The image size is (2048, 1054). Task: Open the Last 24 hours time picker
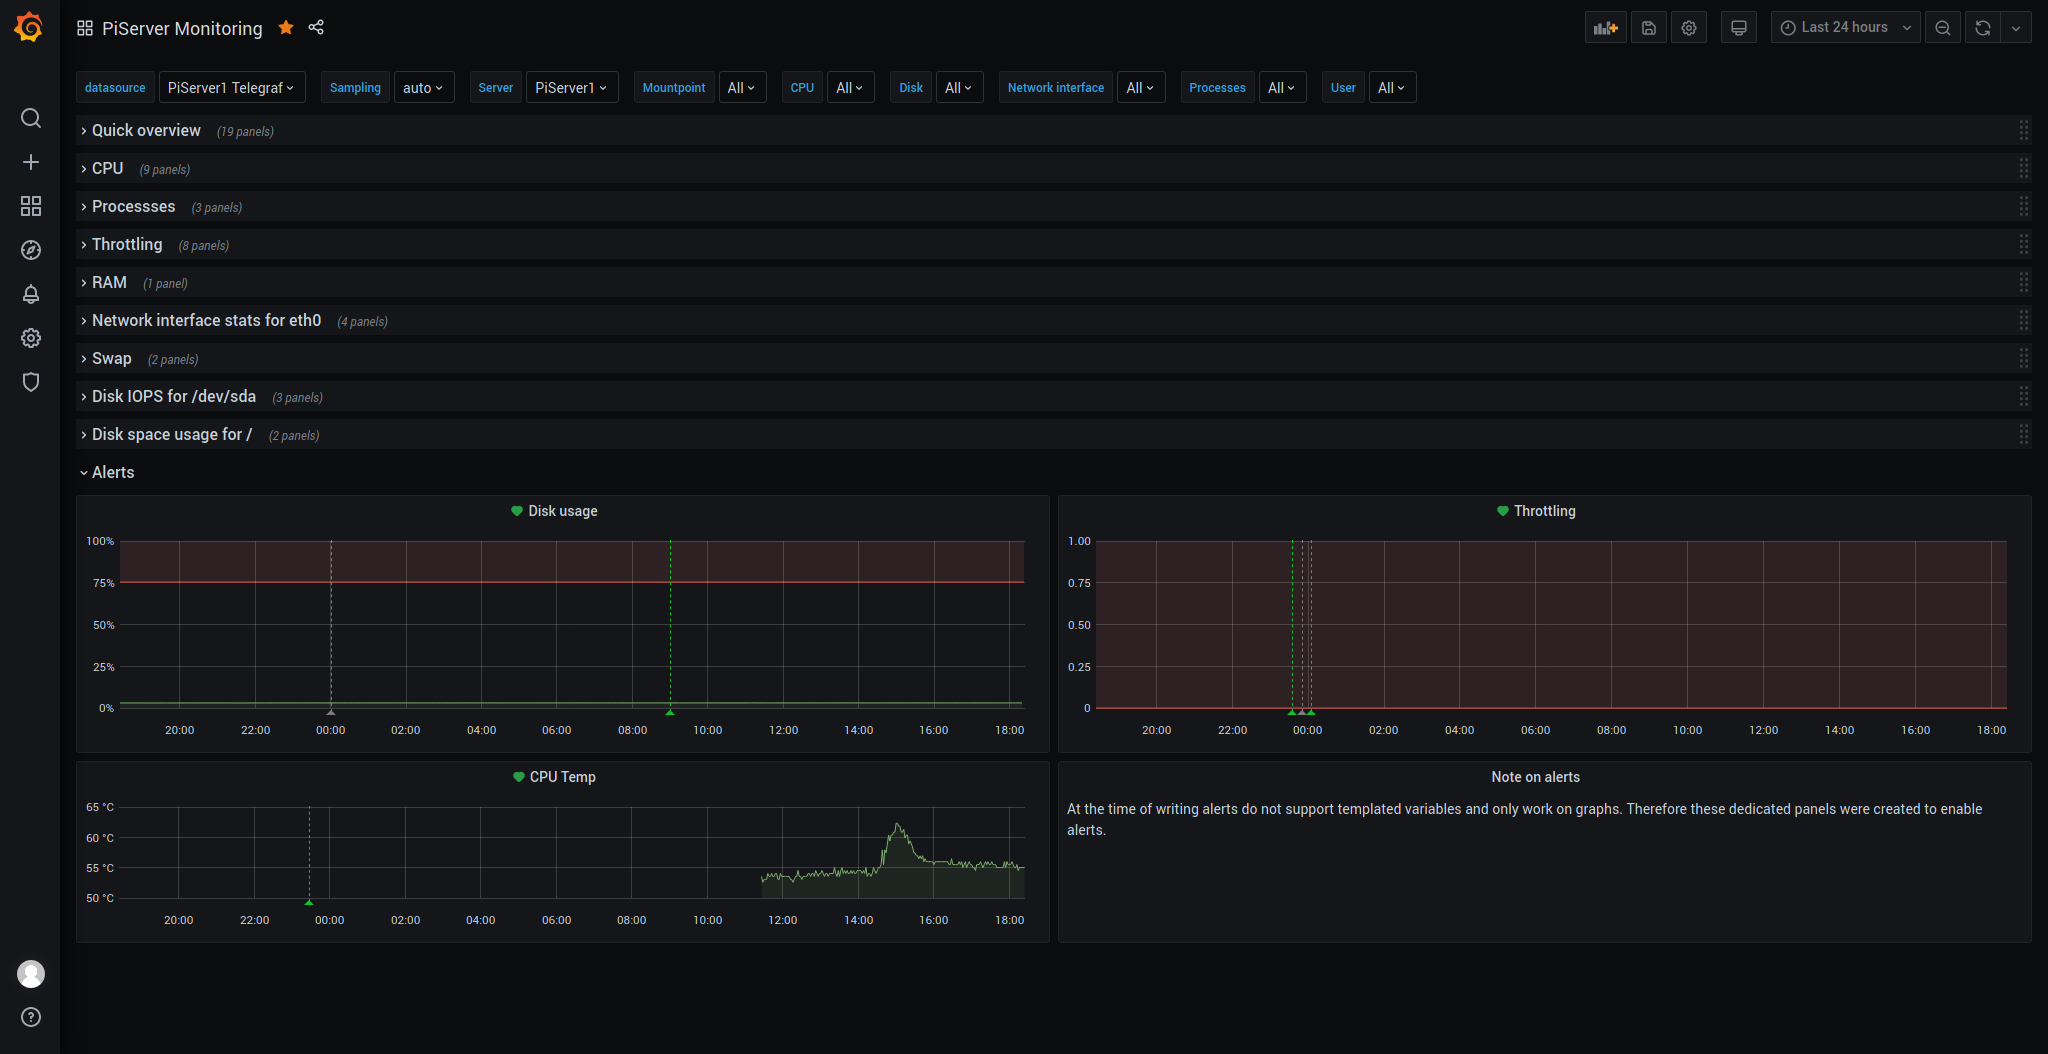[1845, 28]
